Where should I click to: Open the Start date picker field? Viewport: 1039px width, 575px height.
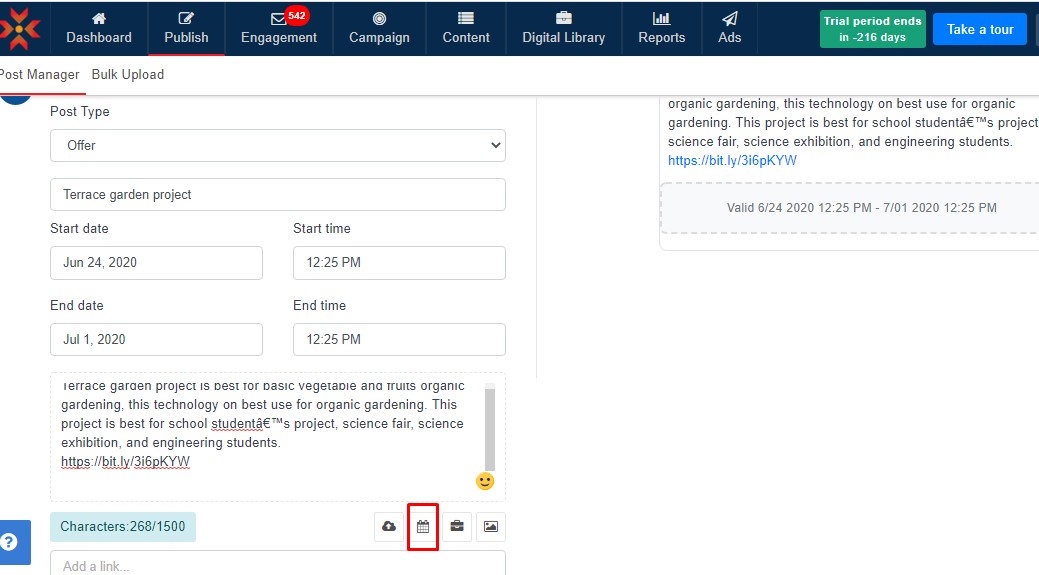coord(156,263)
